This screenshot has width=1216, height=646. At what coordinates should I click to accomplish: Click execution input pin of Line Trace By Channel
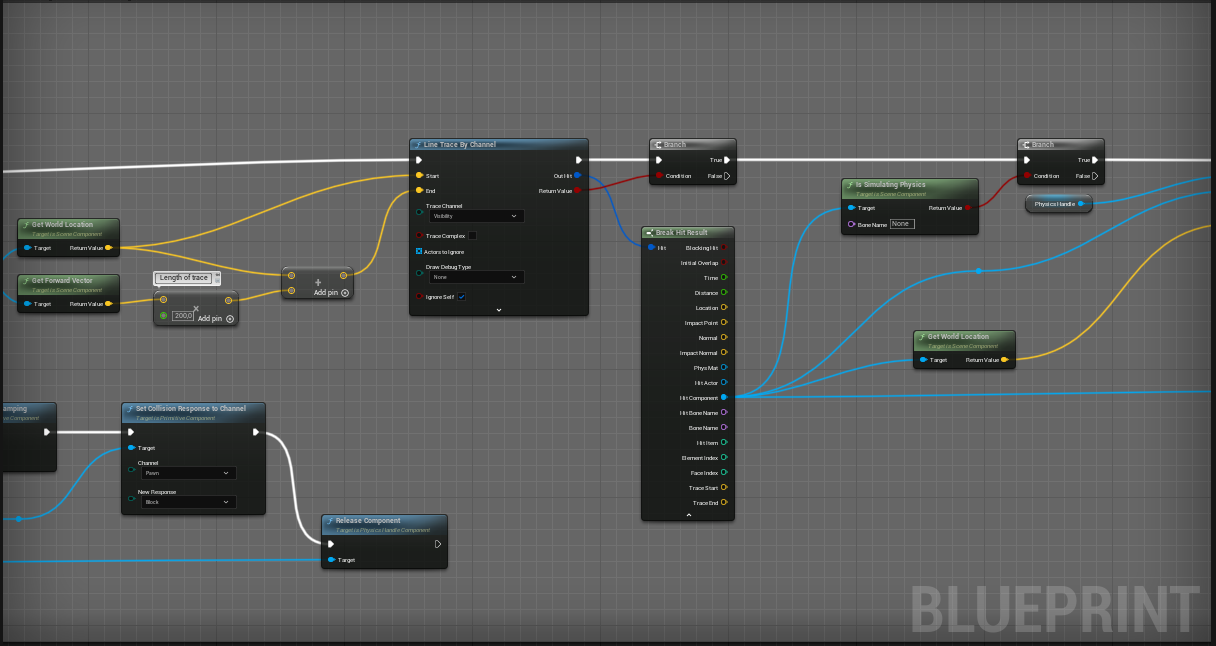[x=419, y=159]
